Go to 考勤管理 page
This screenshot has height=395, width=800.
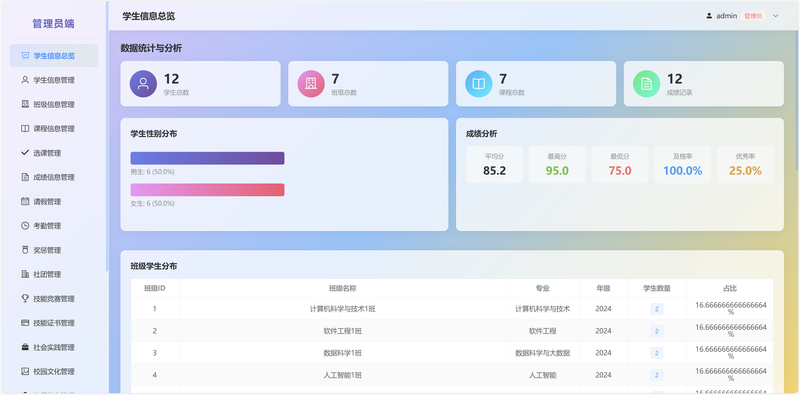coord(54,226)
